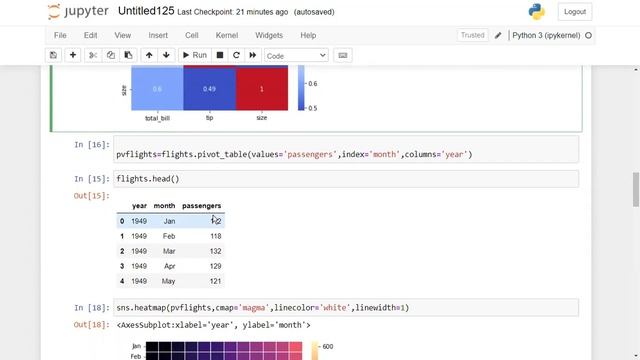
Task: Click the month column header
Action: coord(164,206)
